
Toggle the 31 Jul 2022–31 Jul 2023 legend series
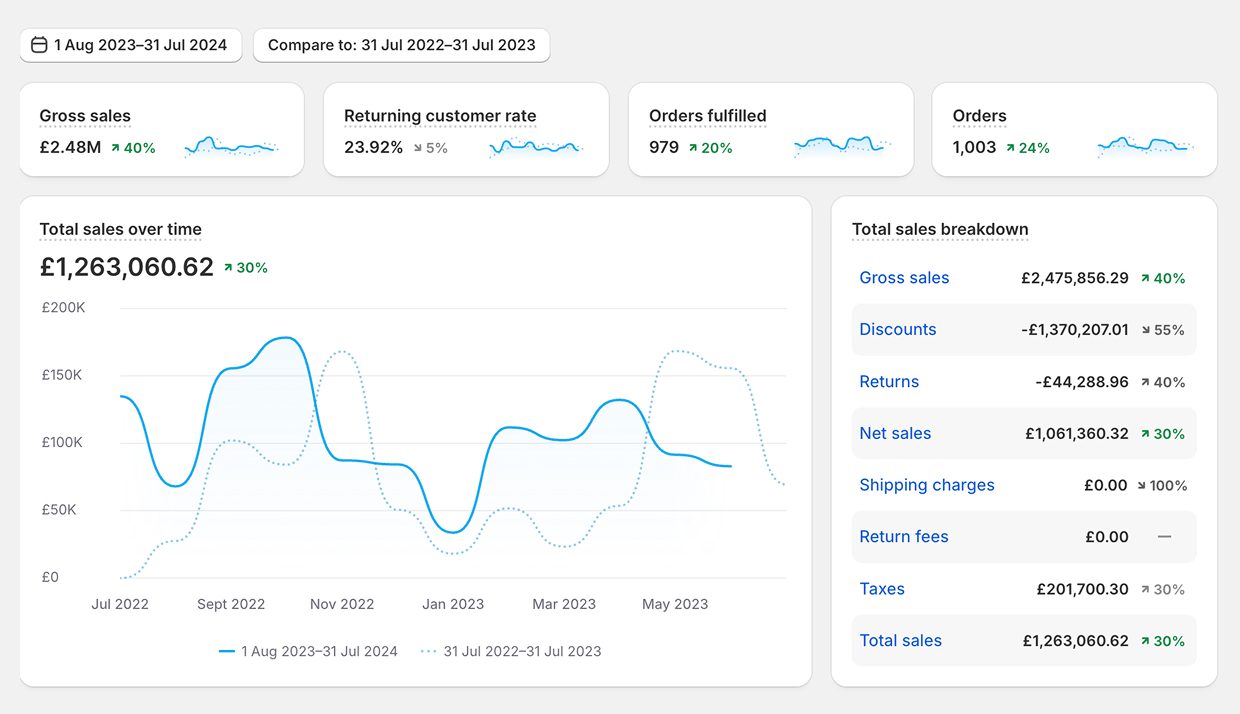coord(511,651)
